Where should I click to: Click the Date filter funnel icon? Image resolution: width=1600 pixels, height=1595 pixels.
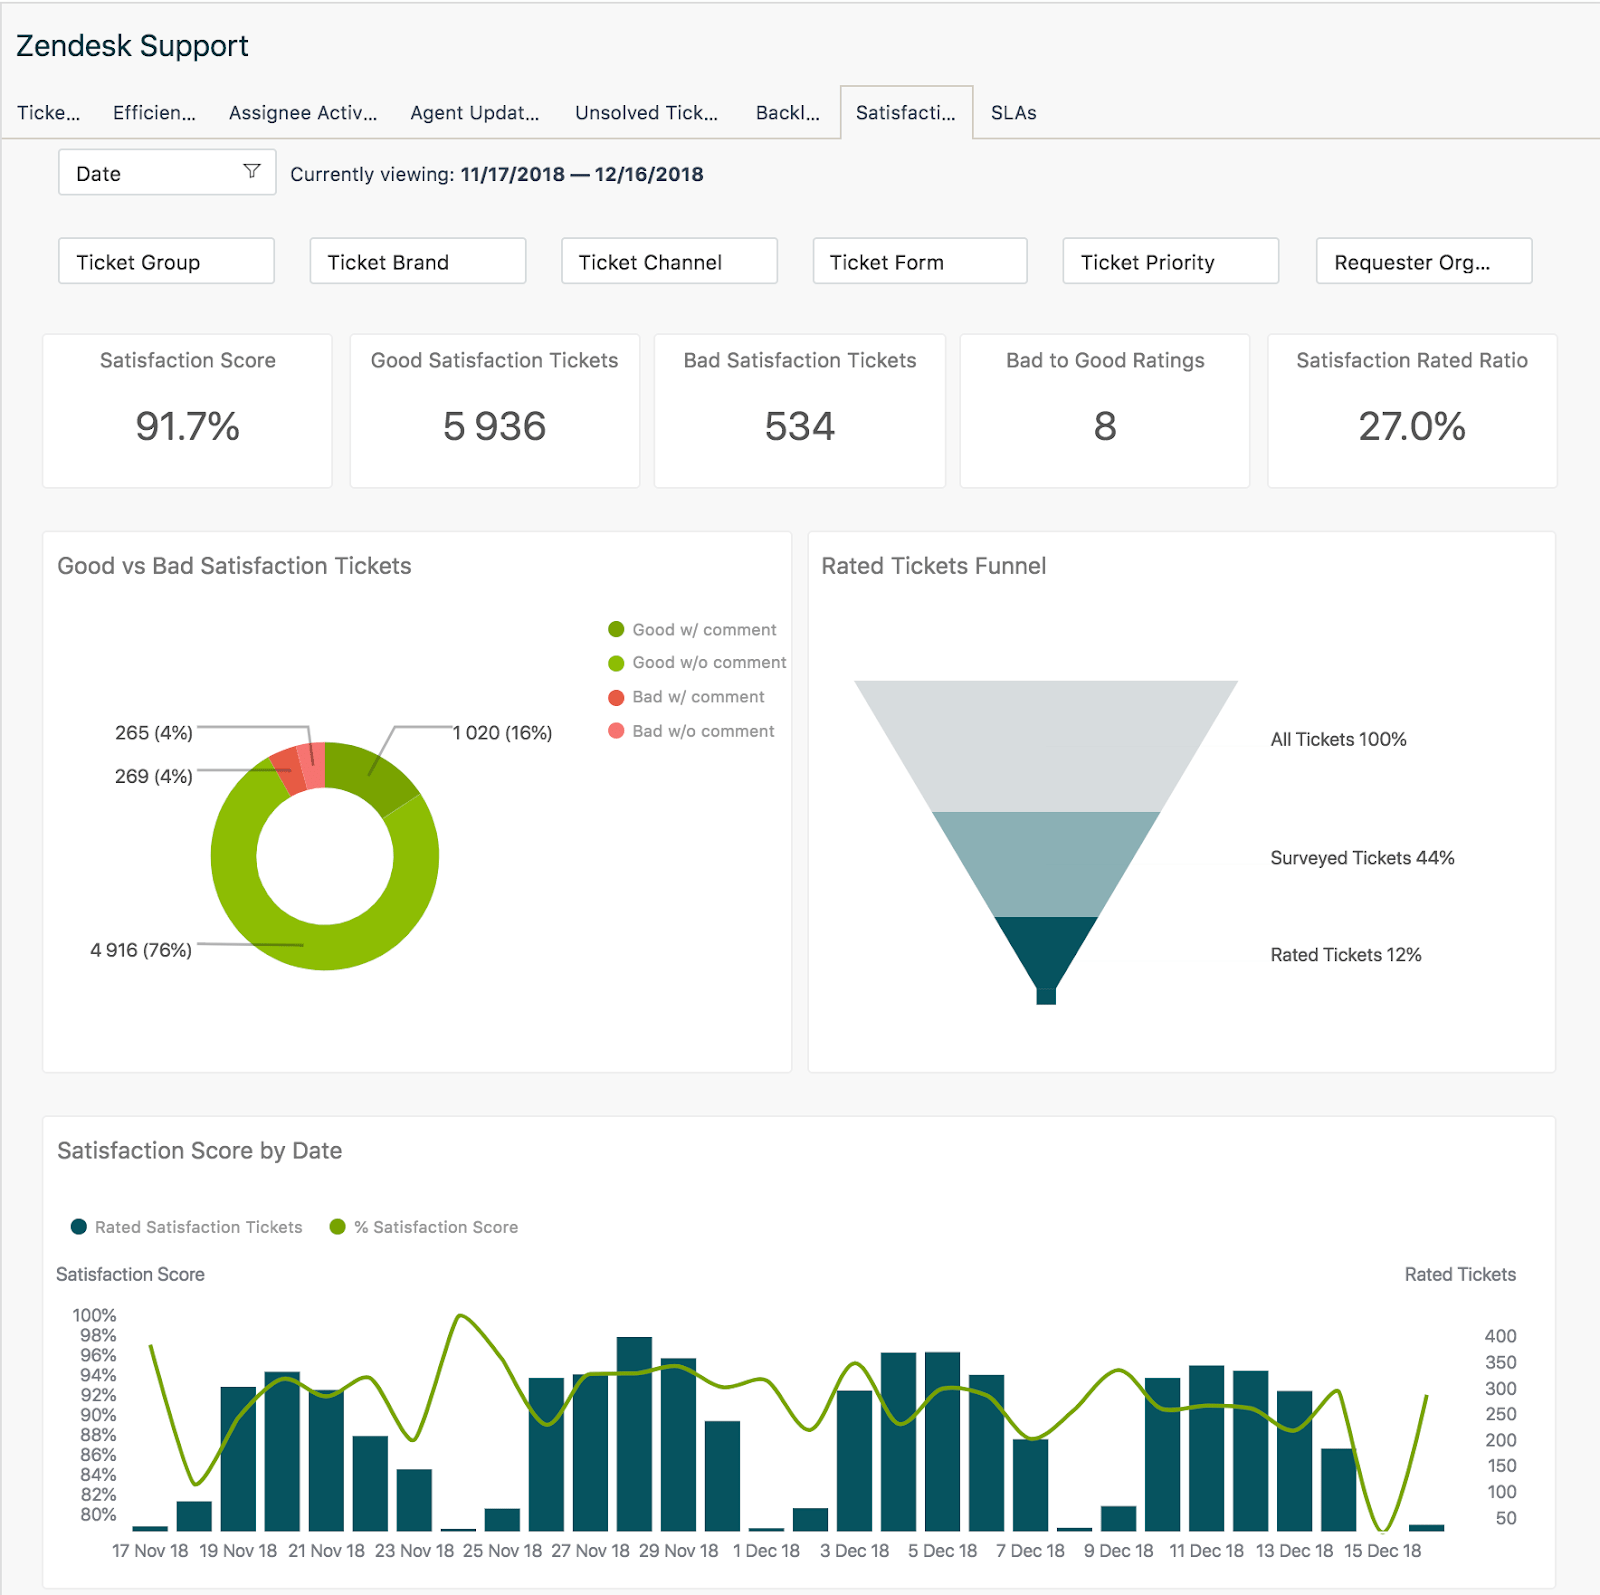(x=252, y=172)
